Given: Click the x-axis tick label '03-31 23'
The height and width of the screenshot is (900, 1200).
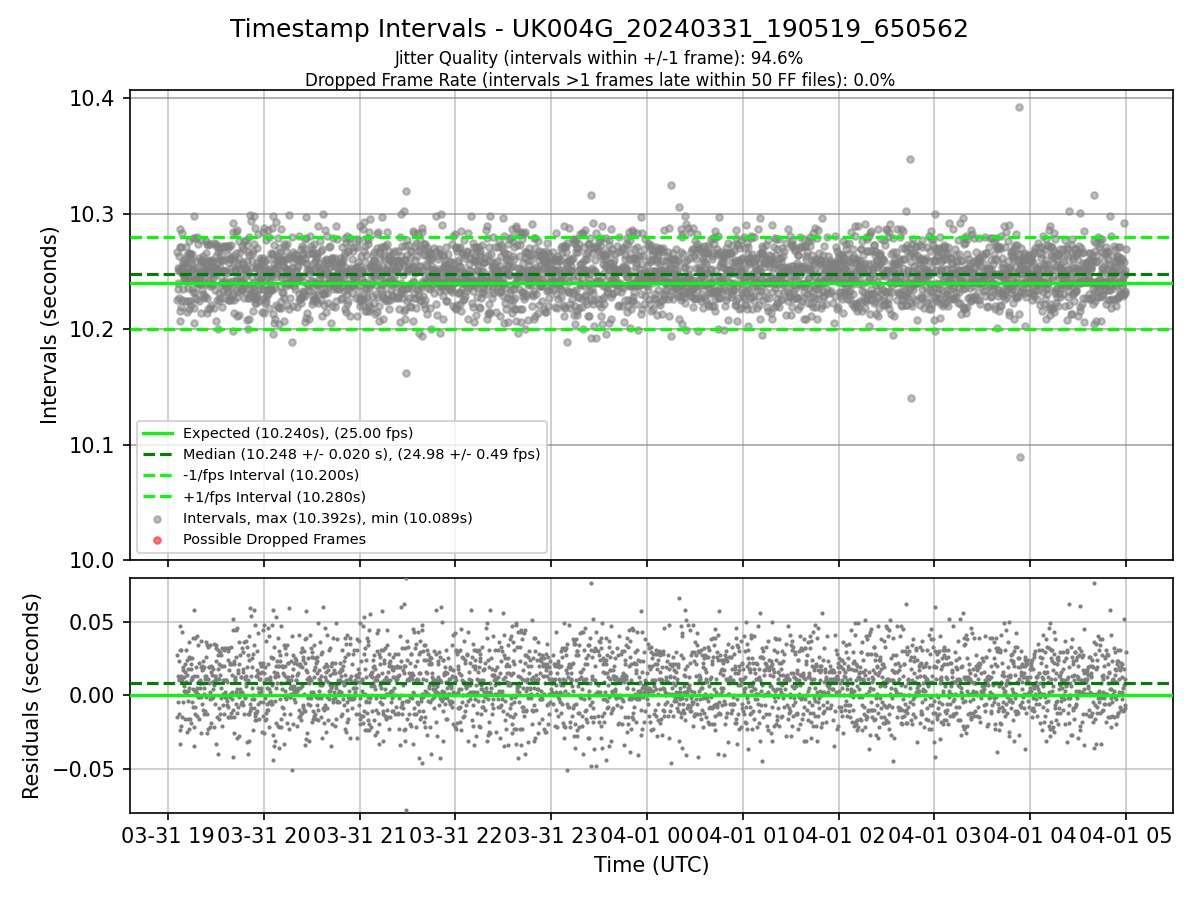Looking at the screenshot, I should pyautogui.click(x=551, y=836).
